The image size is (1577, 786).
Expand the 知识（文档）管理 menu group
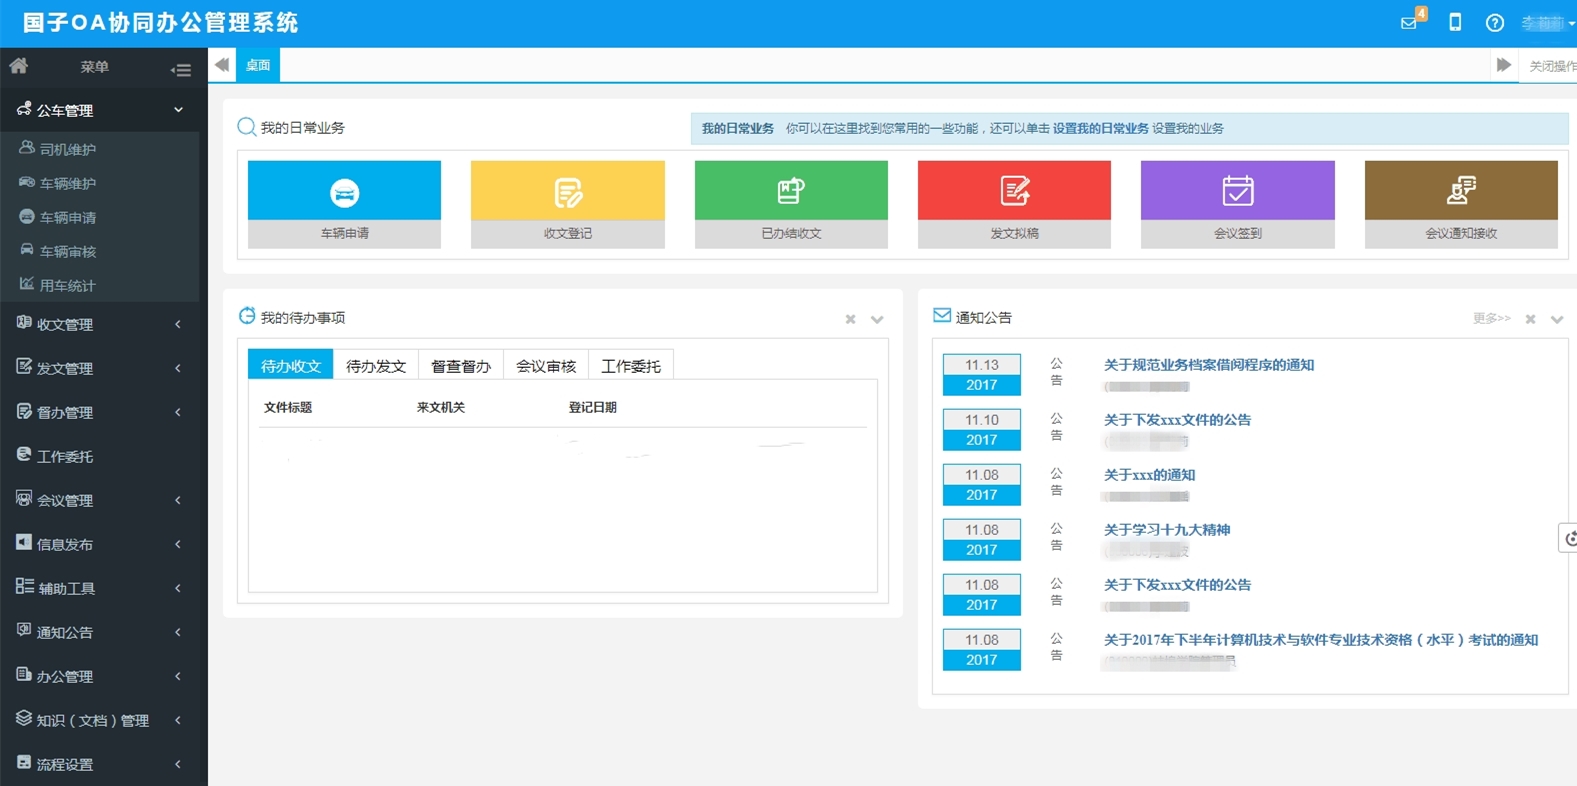click(100, 720)
